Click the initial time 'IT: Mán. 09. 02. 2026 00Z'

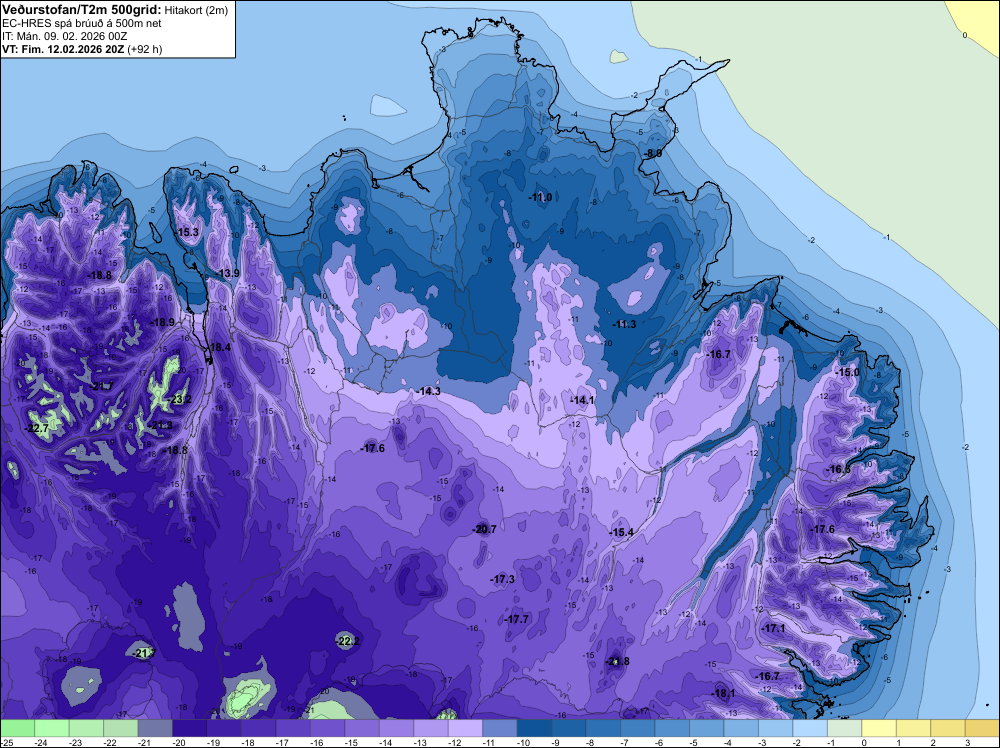[x=64, y=36]
